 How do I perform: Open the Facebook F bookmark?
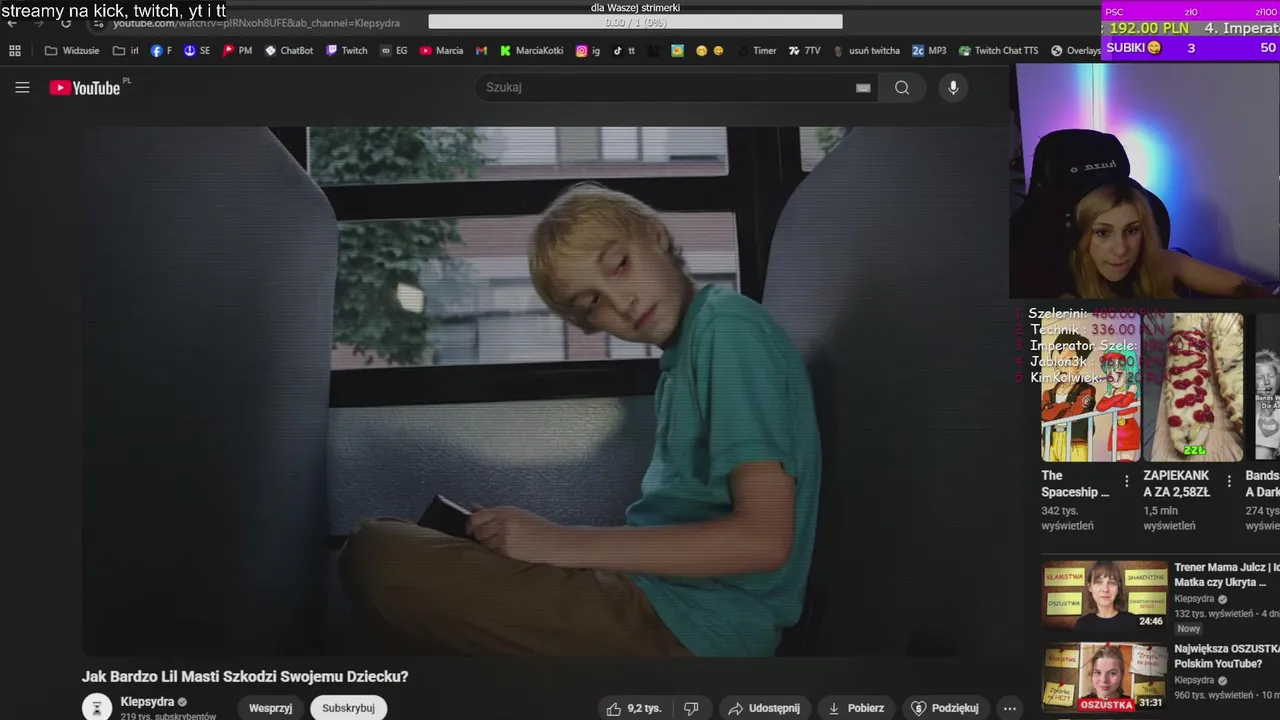coord(161,51)
